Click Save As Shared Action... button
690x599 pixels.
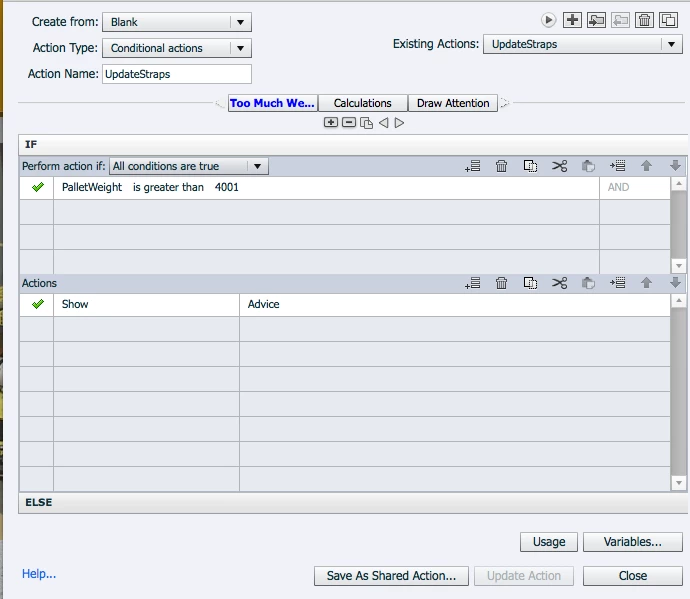click(x=391, y=576)
